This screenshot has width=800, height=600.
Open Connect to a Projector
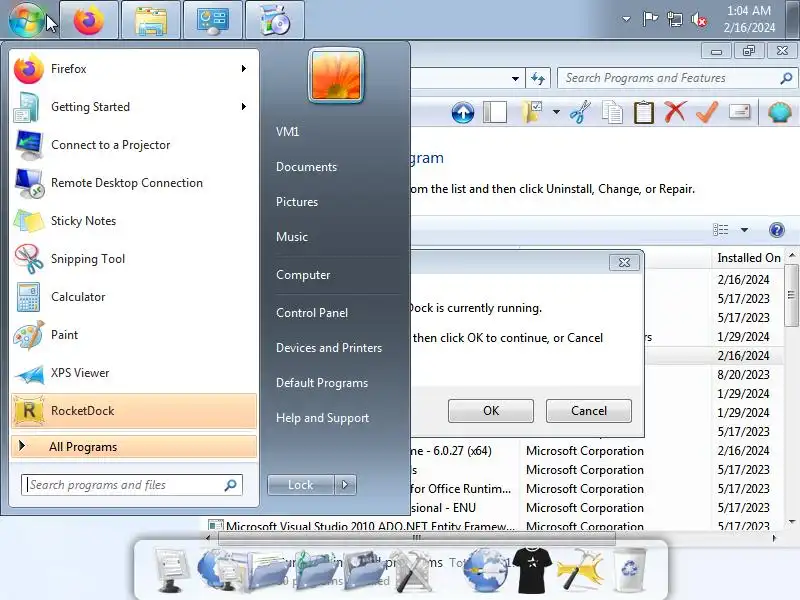[x=134, y=145]
